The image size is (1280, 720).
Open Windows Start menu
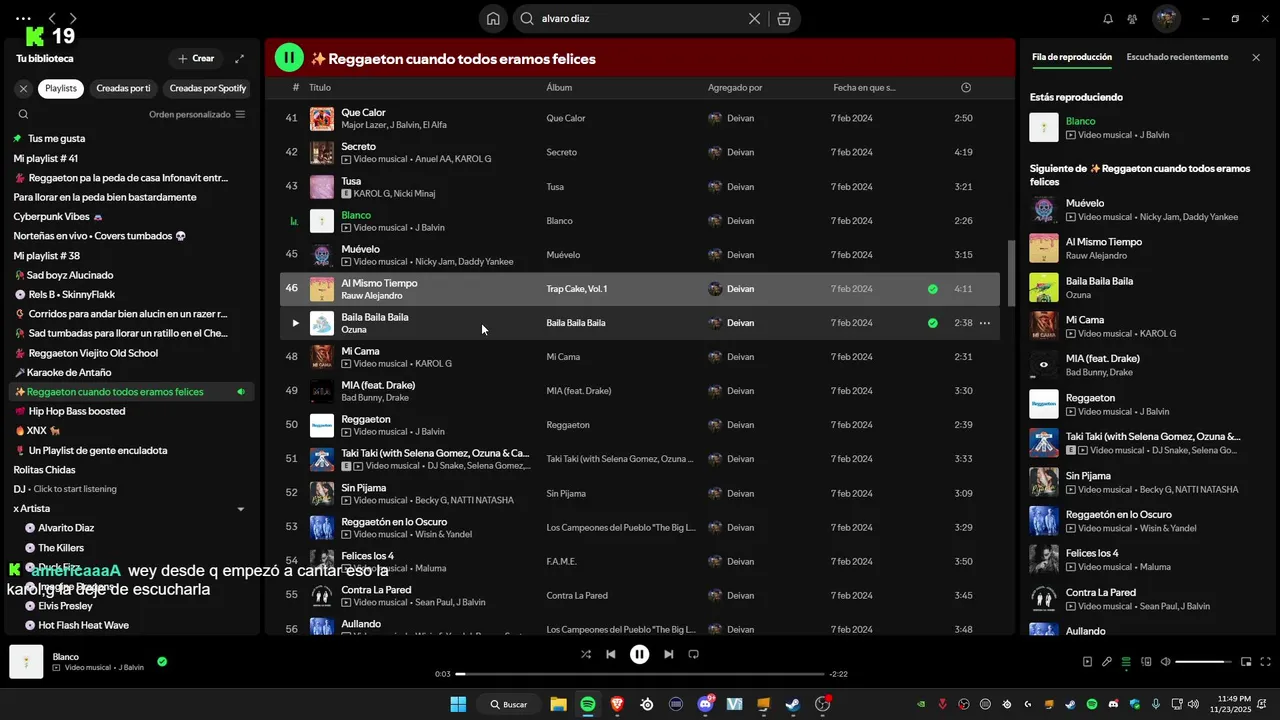pos(458,704)
